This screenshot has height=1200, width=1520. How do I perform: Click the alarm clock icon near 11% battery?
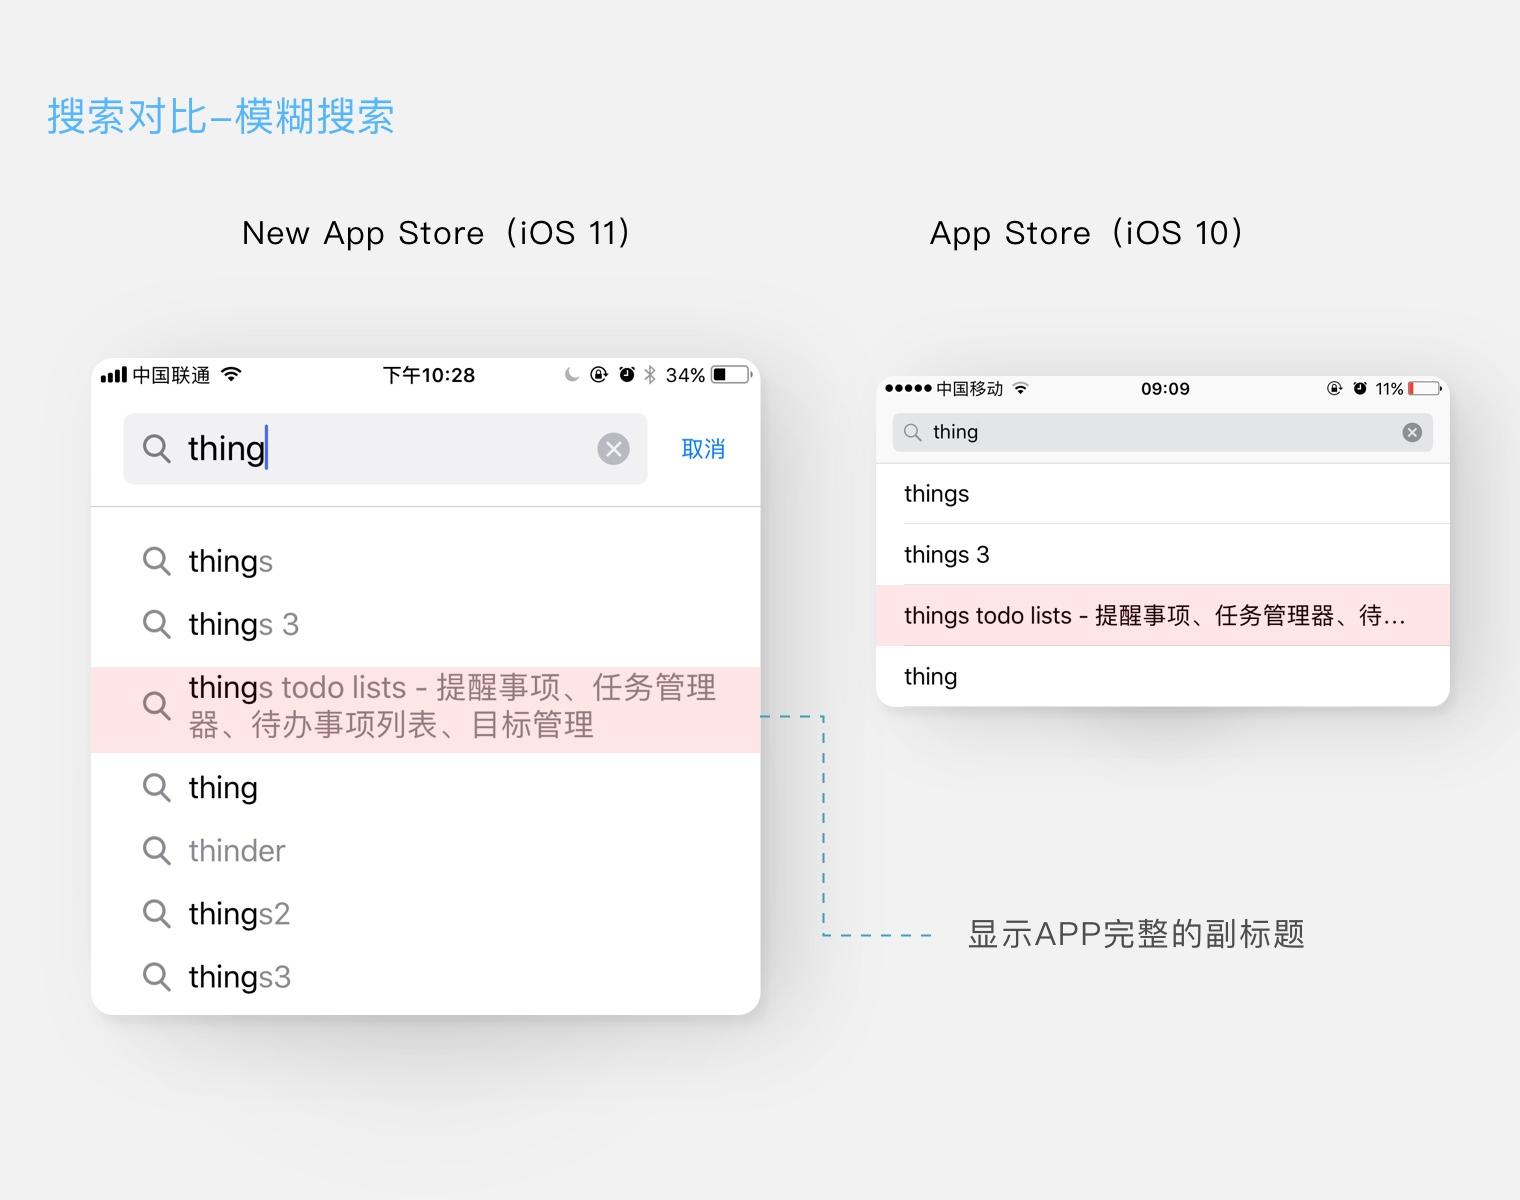[1358, 388]
